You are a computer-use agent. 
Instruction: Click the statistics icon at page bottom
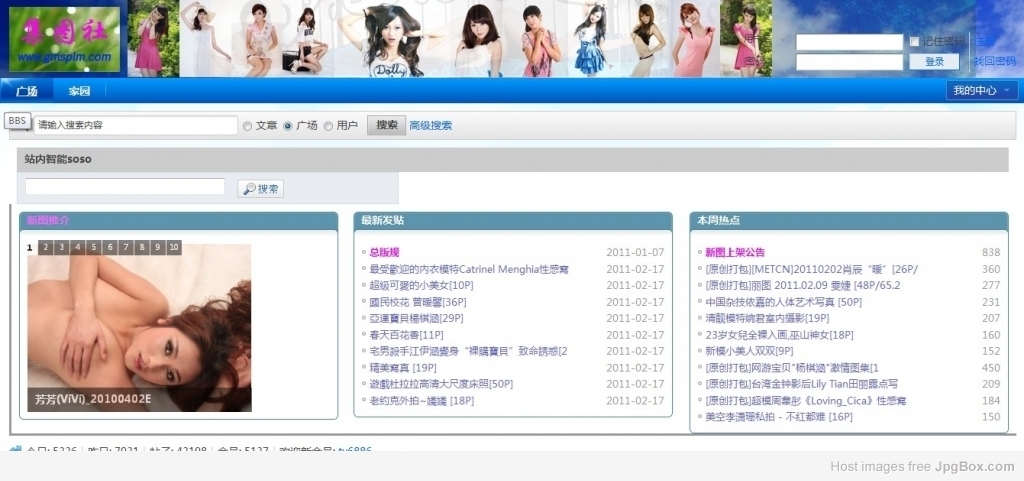coord(15,451)
